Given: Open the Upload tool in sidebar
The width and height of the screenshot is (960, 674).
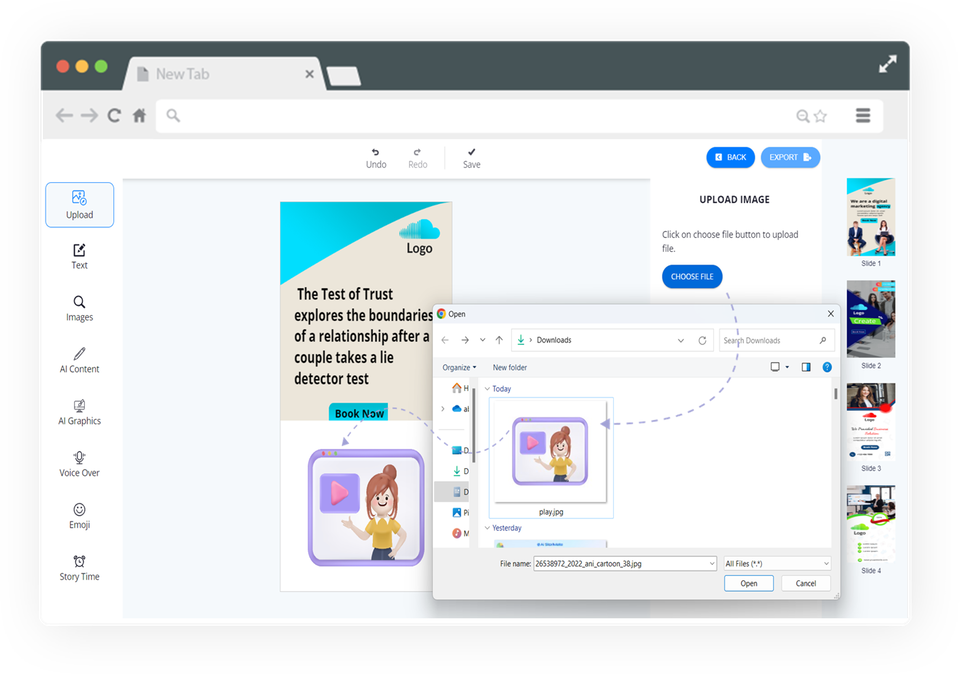Looking at the screenshot, I should click(x=80, y=204).
